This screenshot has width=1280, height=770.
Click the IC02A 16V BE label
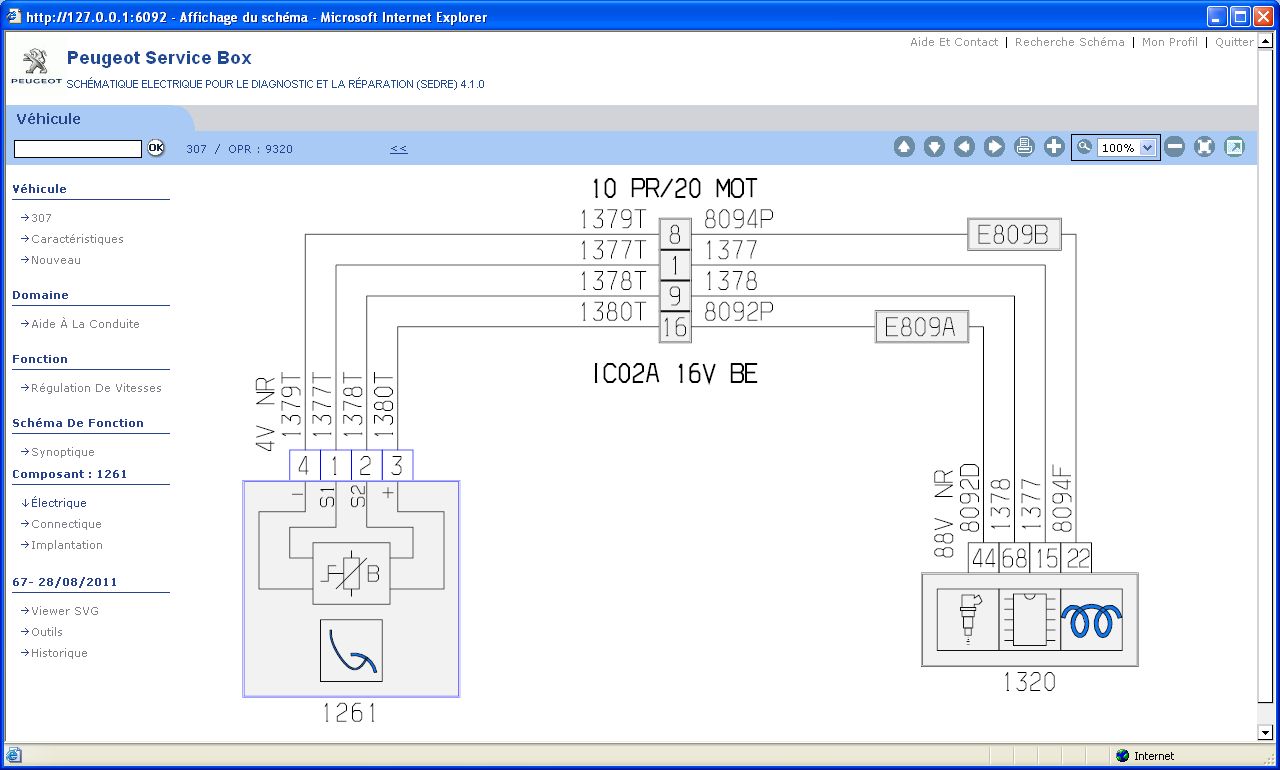click(675, 374)
